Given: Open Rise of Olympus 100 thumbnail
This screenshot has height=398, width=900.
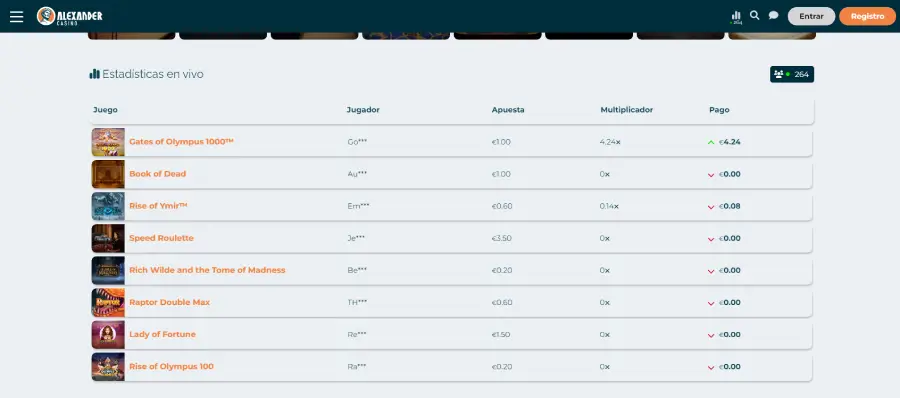Looking at the screenshot, I should pos(108,367).
